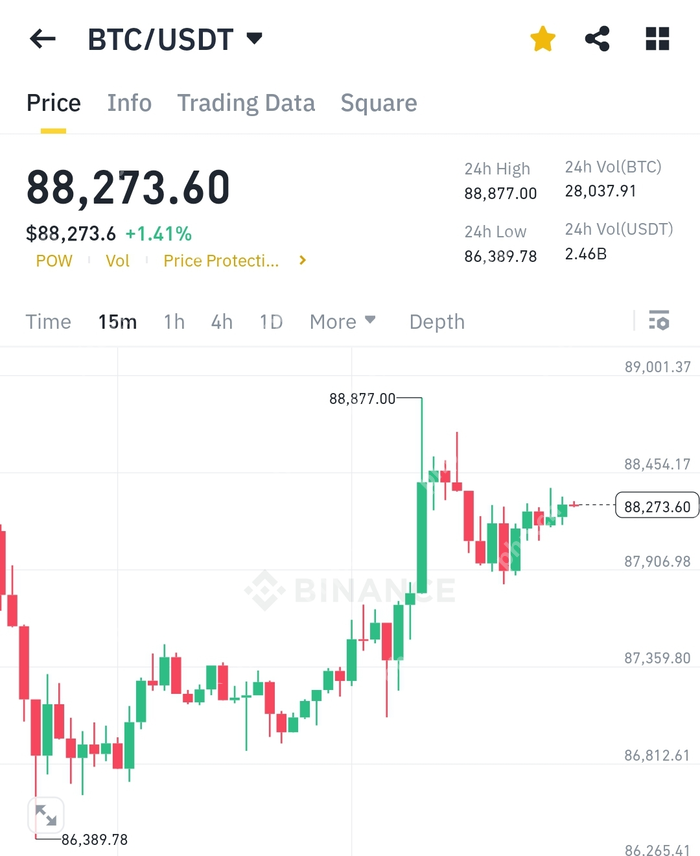Enter fullscreen chart mode via expand icon
The height and width of the screenshot is (856, 700).
45,816
